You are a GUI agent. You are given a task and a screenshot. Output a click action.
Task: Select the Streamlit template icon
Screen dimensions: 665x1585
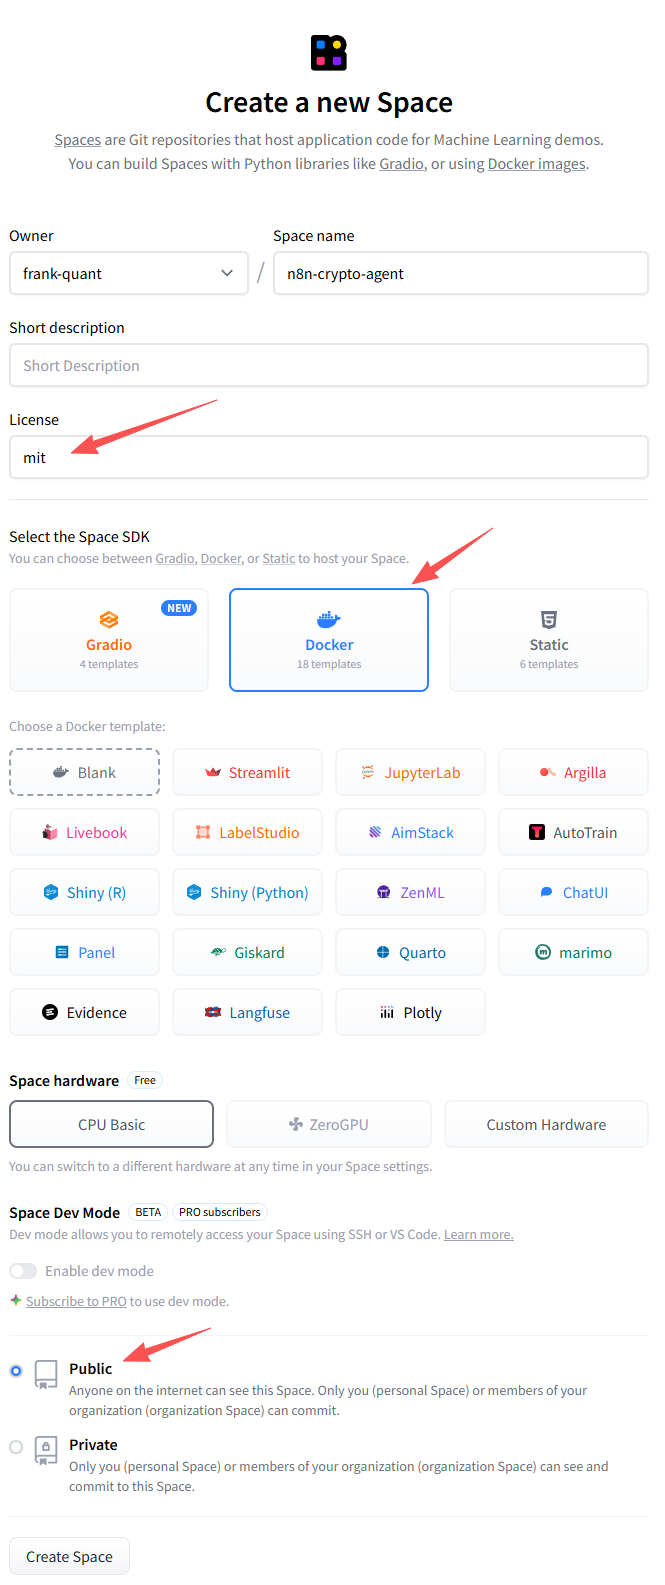pyautogui.click(x=213, y=773)
